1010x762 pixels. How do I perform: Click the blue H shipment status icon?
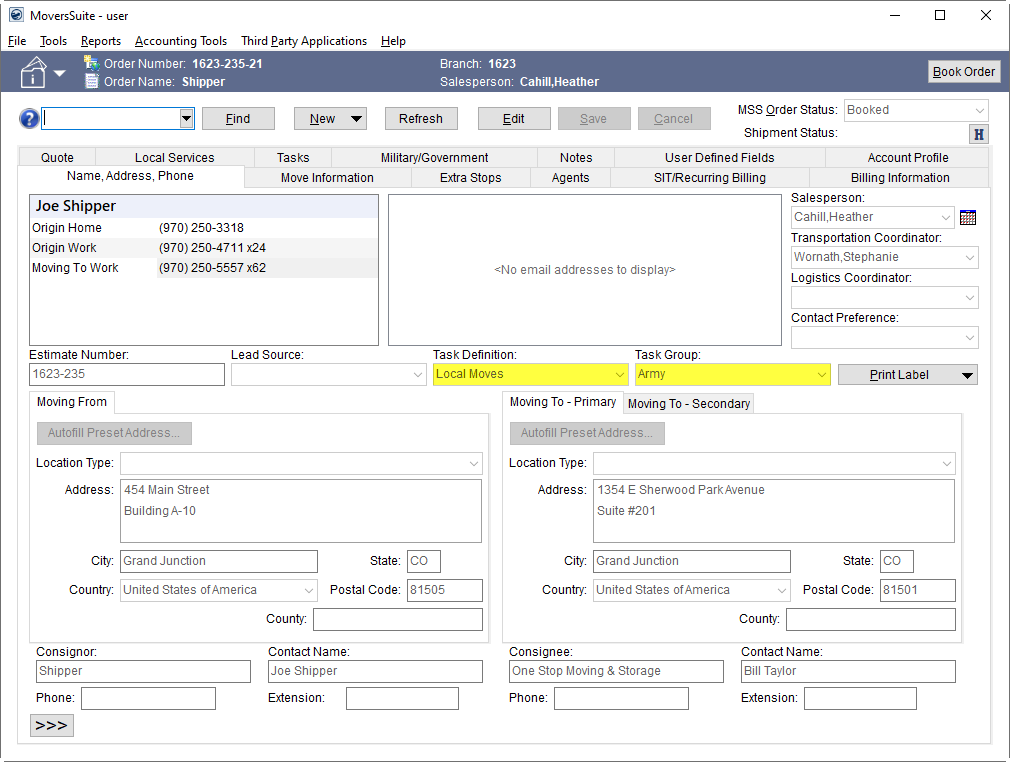(979, 134)
